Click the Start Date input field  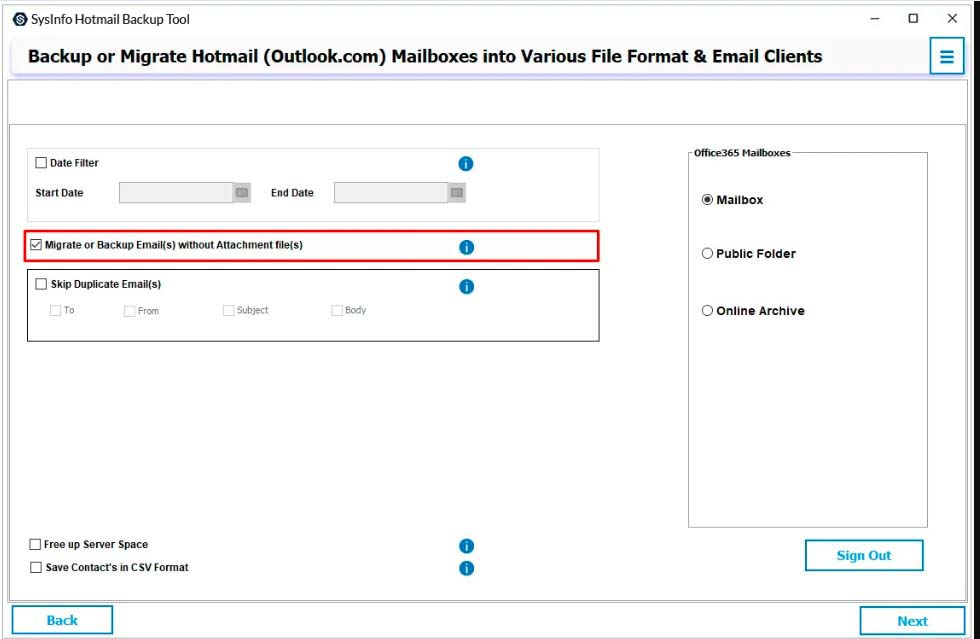[x=176, y=193]
